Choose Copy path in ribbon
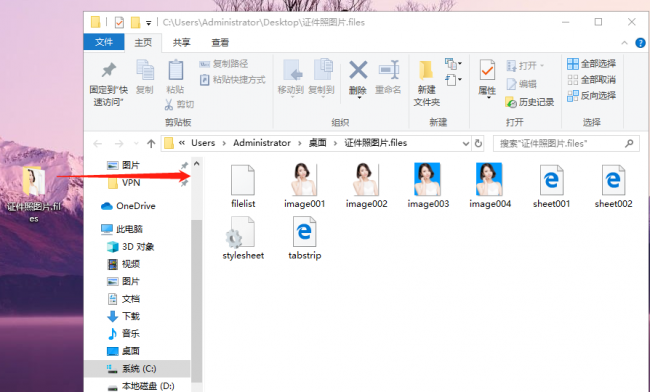The height and width of the screenshot is (392, 650). click(224, 64)
